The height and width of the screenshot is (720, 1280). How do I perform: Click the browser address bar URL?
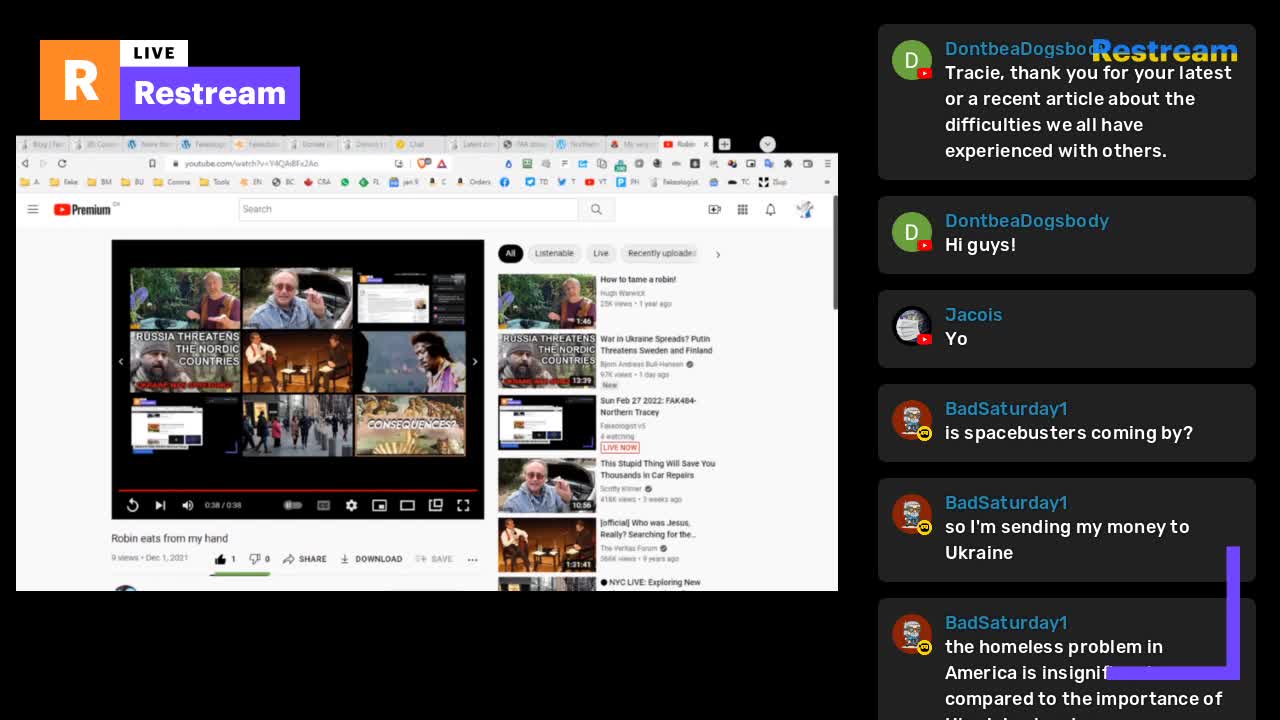251,163
